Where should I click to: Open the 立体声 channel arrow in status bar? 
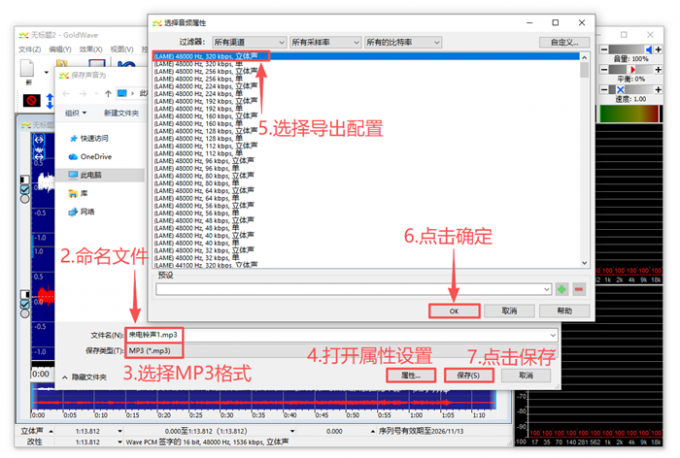(51, 431)
